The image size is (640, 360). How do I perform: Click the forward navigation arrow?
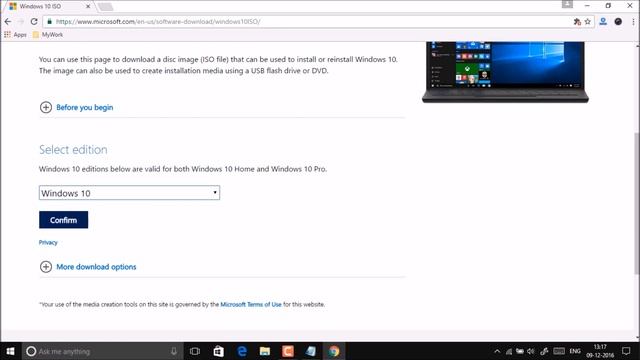click(x=21, y=22)
